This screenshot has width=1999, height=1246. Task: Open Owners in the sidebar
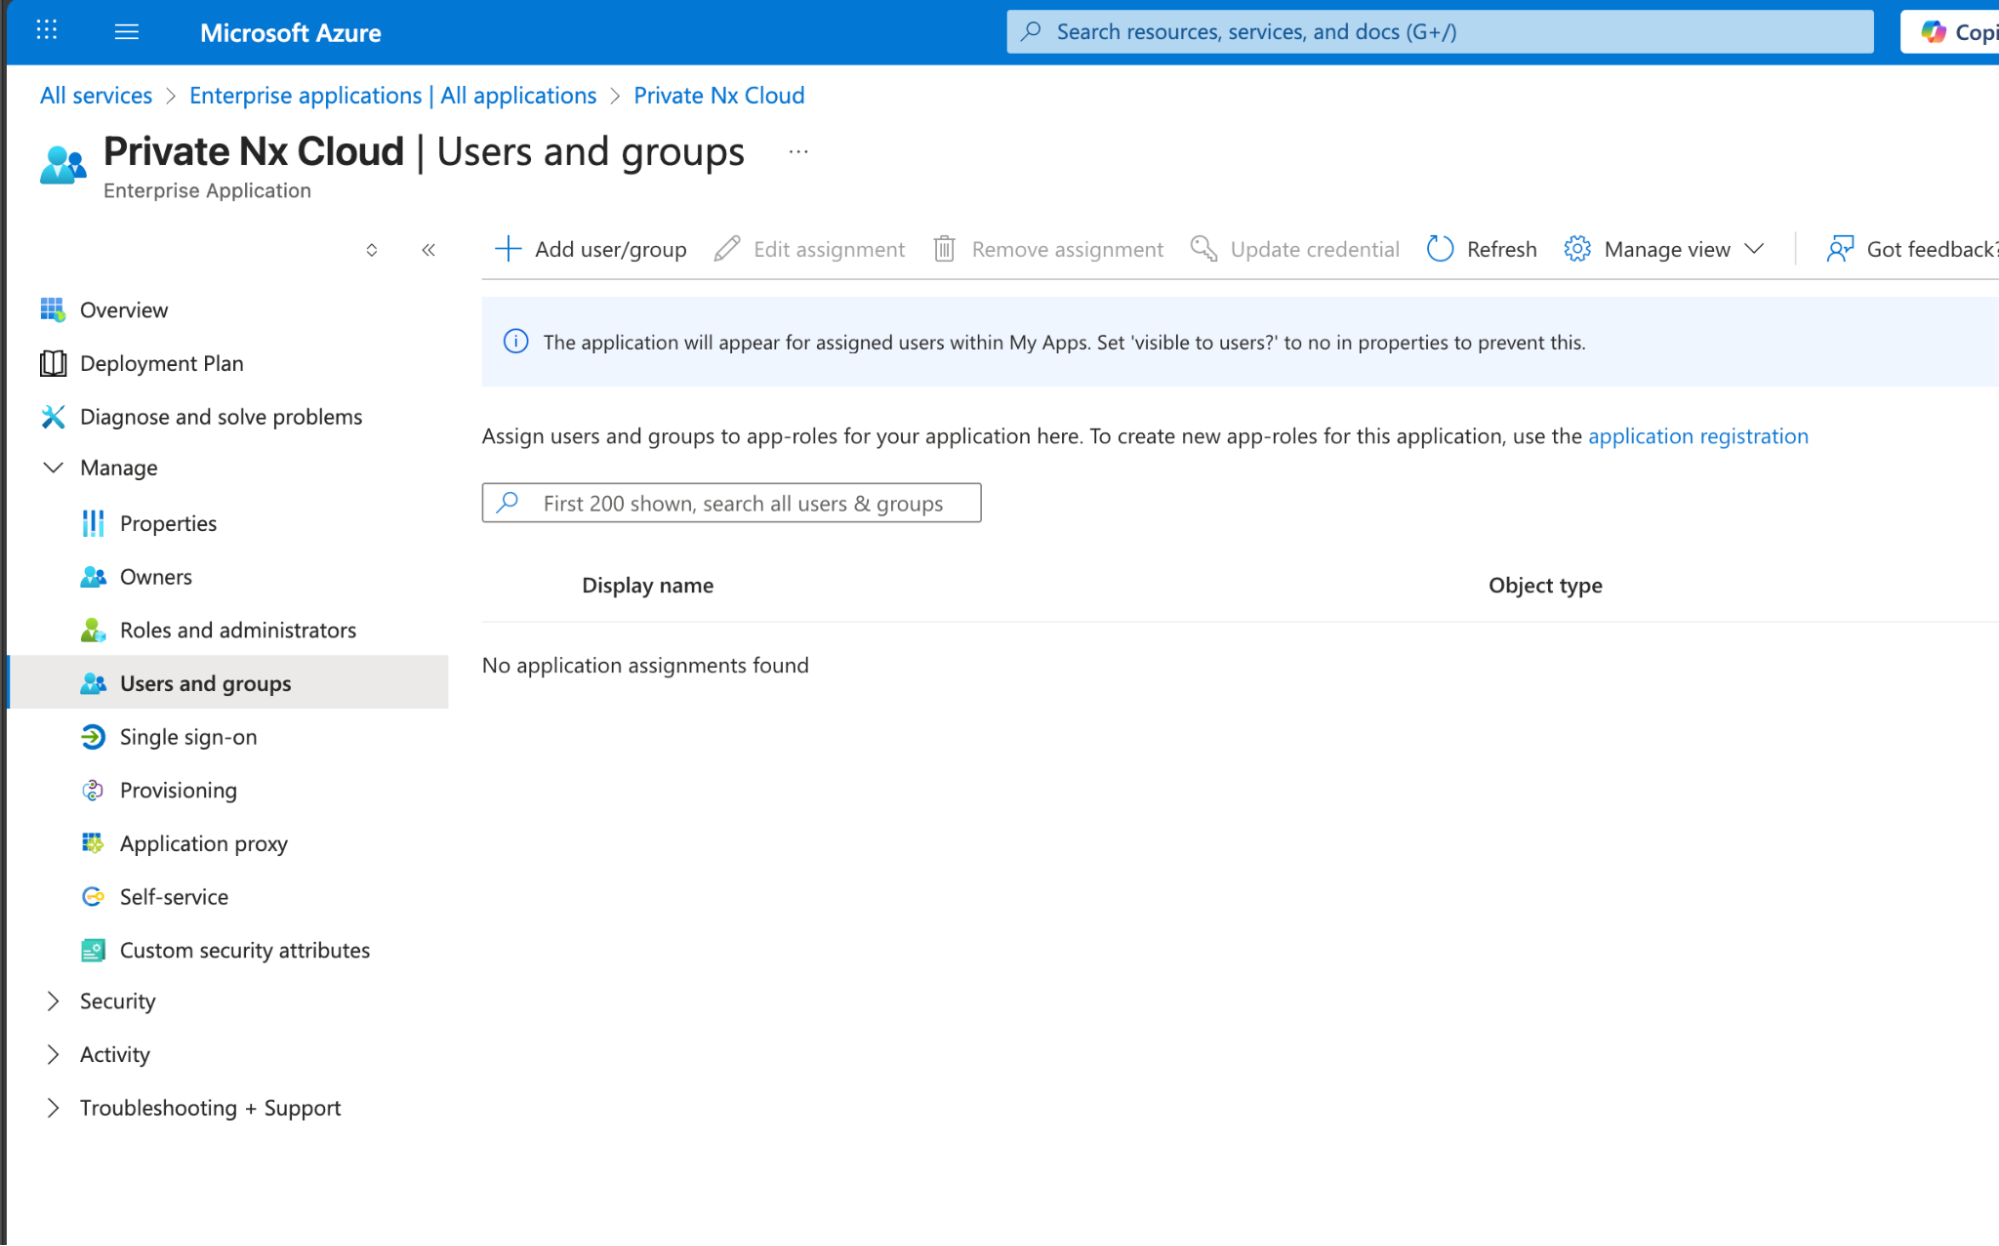156,577
